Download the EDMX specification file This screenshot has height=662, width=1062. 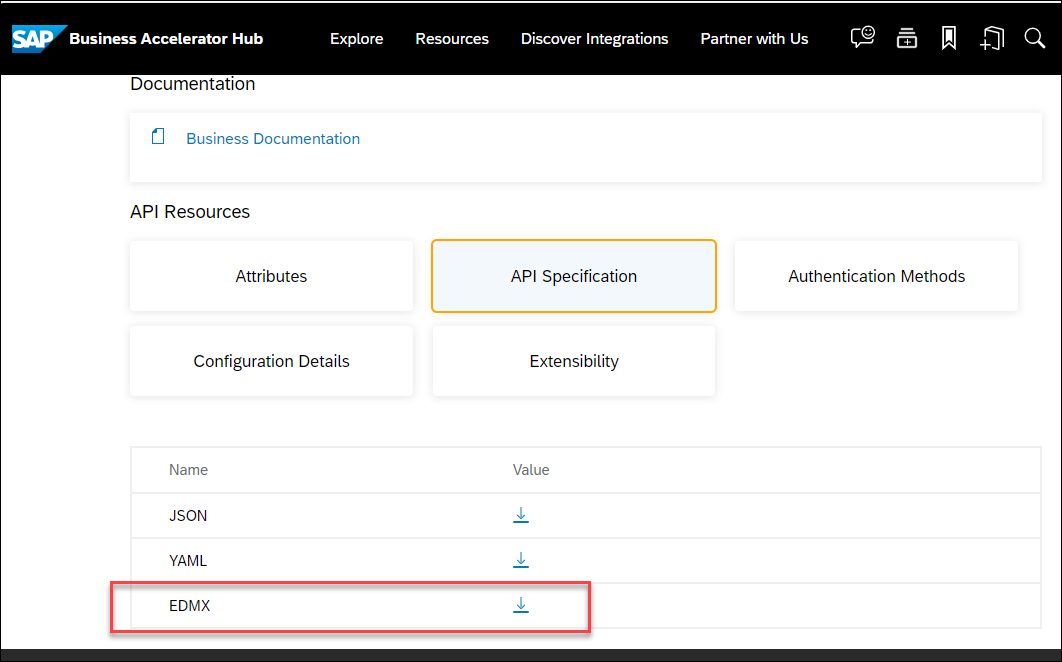click(521, 605)
